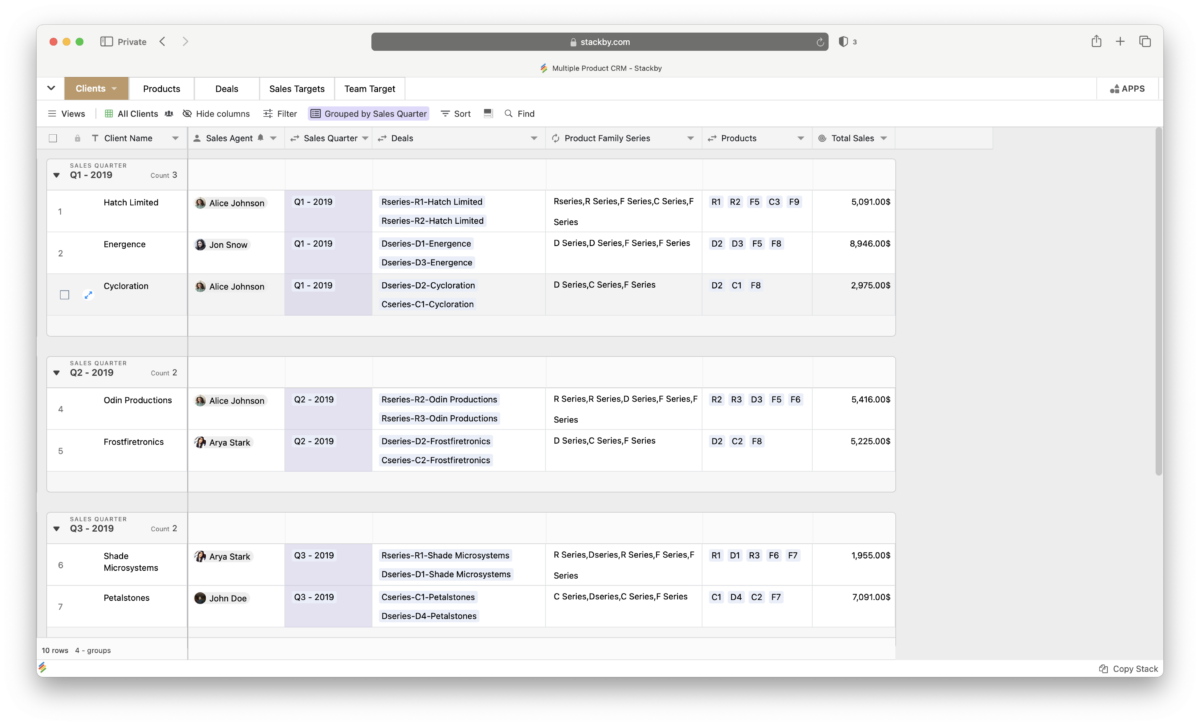Viewport: 1200px width, 725px height.
Task: Click Grouped by Sales Quarter button
Action: click(368, 114)
